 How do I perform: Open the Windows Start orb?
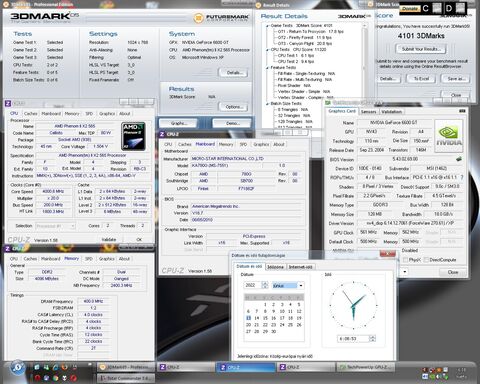tap(17, 367)
